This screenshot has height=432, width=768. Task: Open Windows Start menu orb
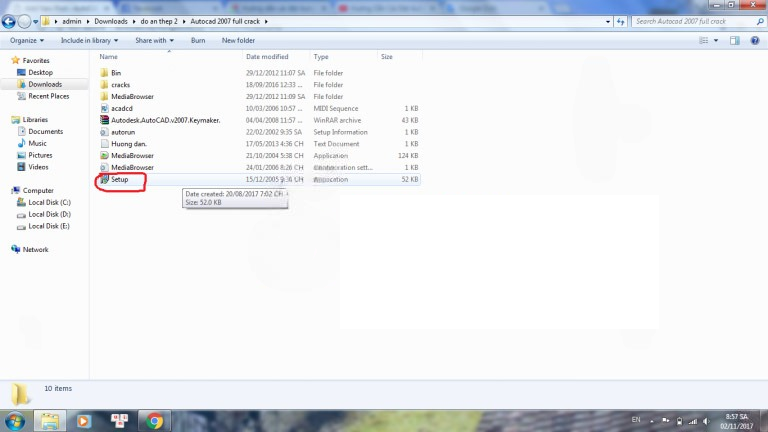click(x=15, y=421)
